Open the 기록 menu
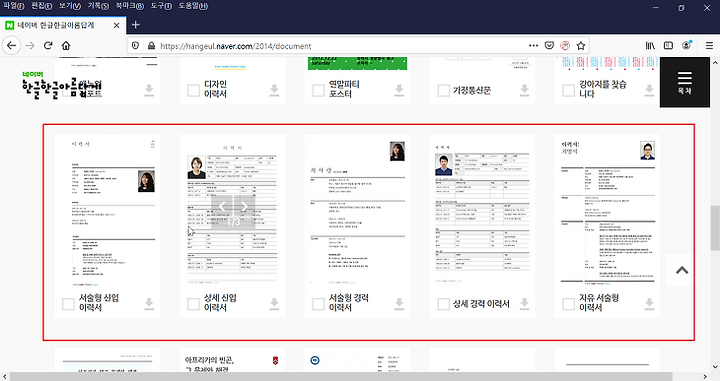This screenshot has width=720, height=381. coord(98,6)
